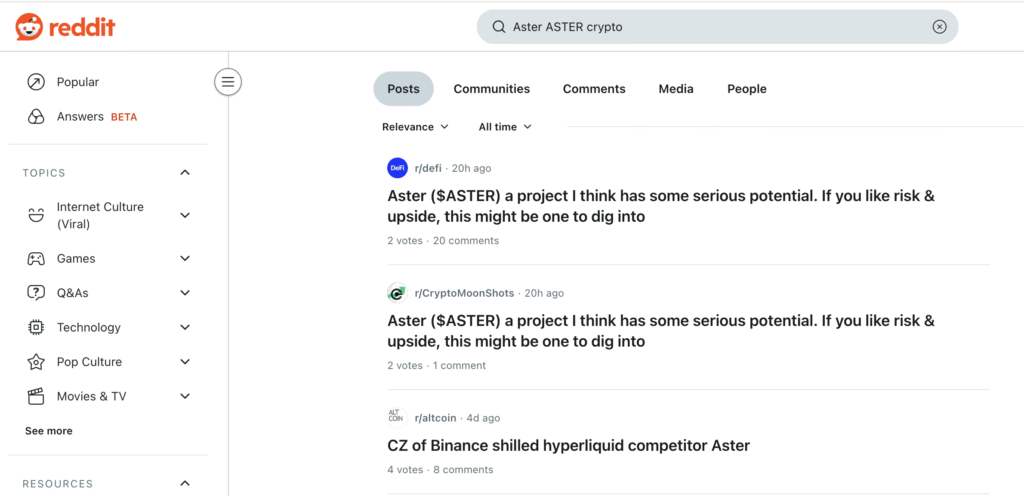Image resolution: width=1024 pixels, height=496 pixels.
Task: Open the All time filter dropdown
Action: [x=505, y=127]
